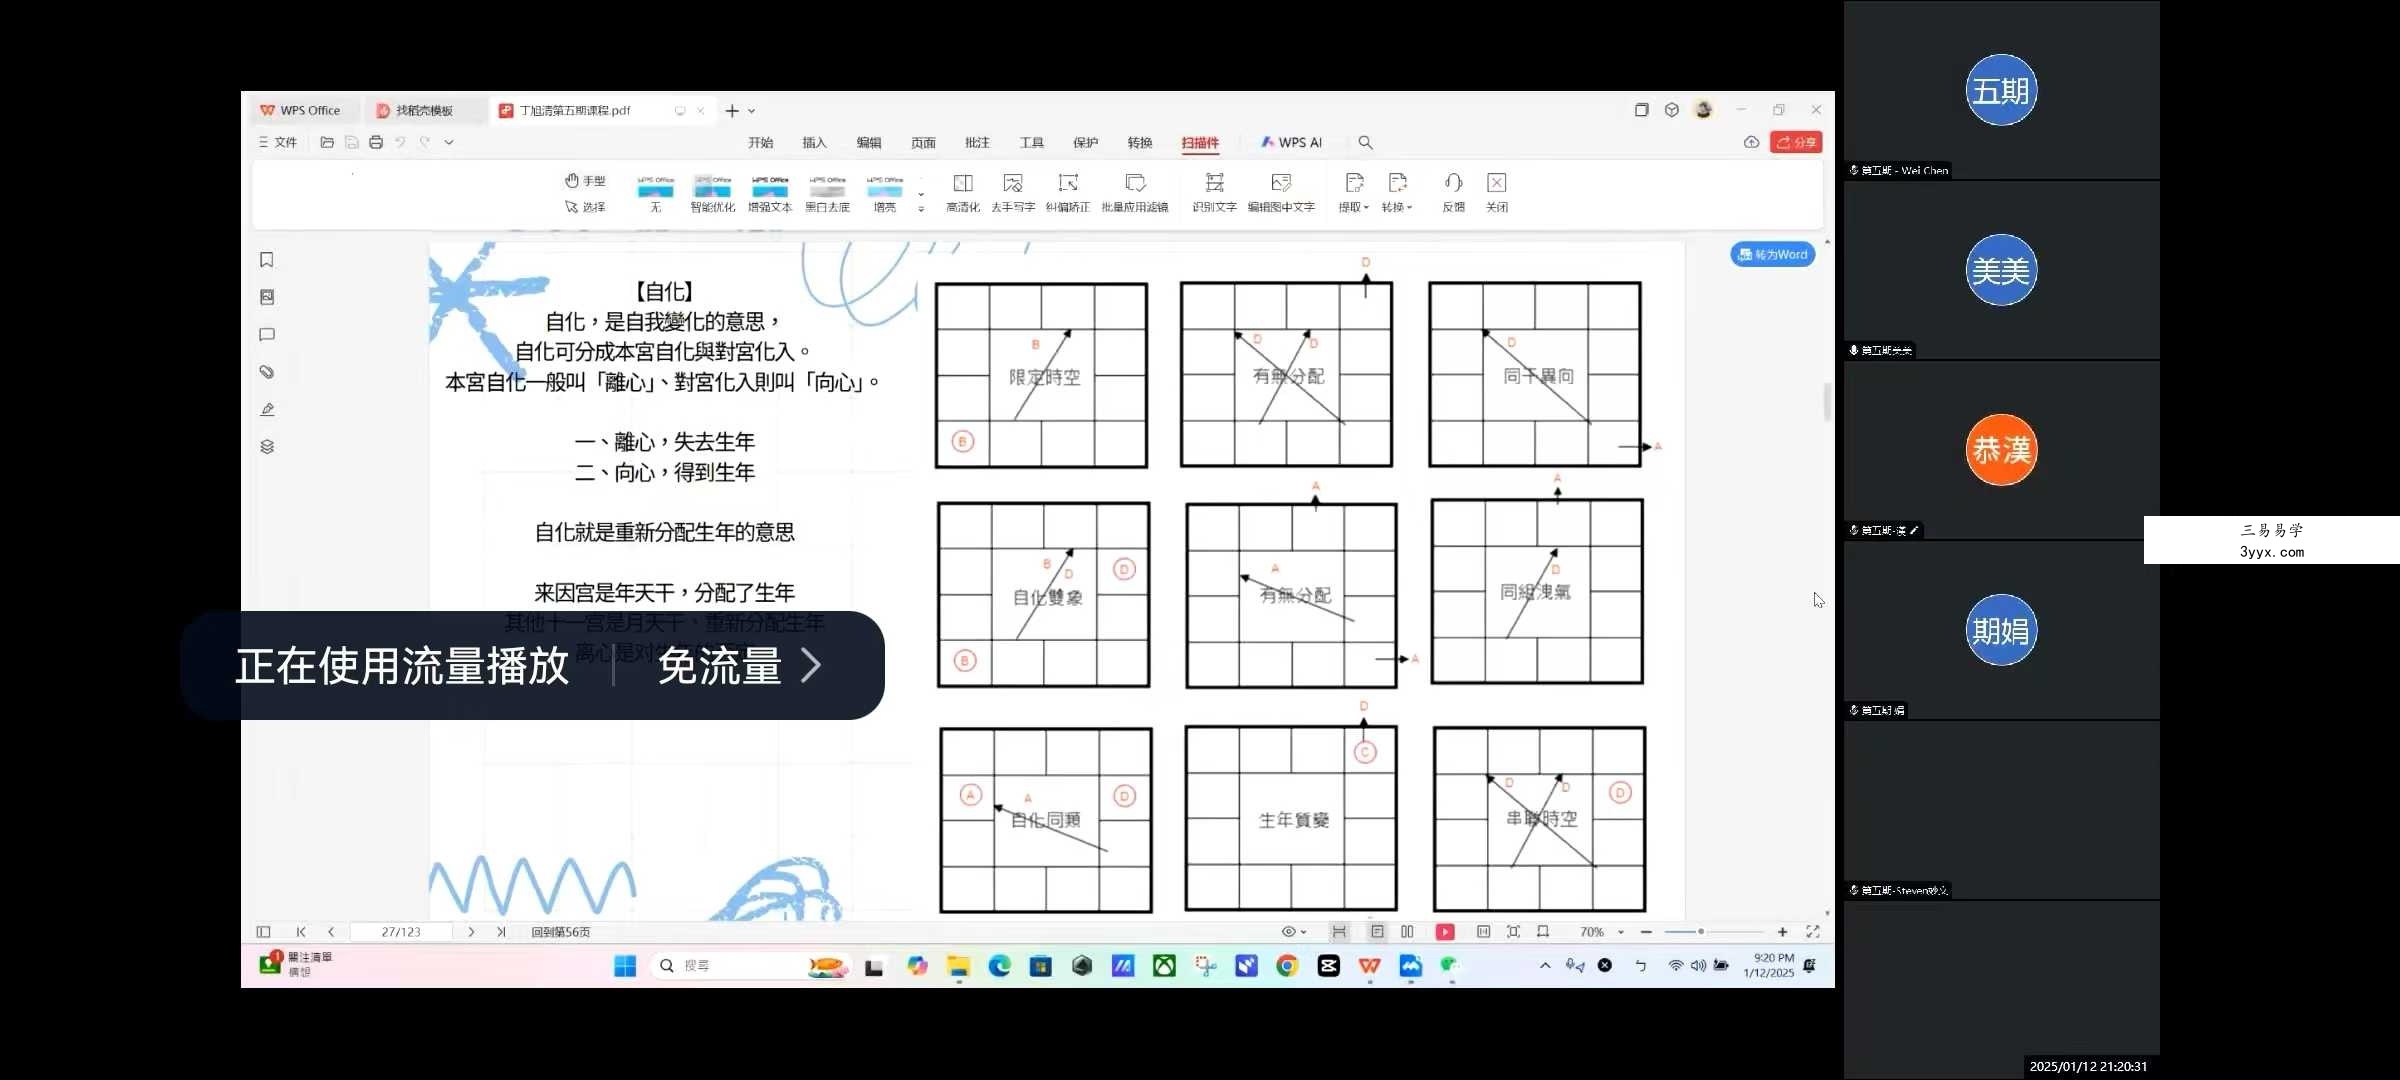
Task: Click the page number field 27/123
Action: [401, 931]
